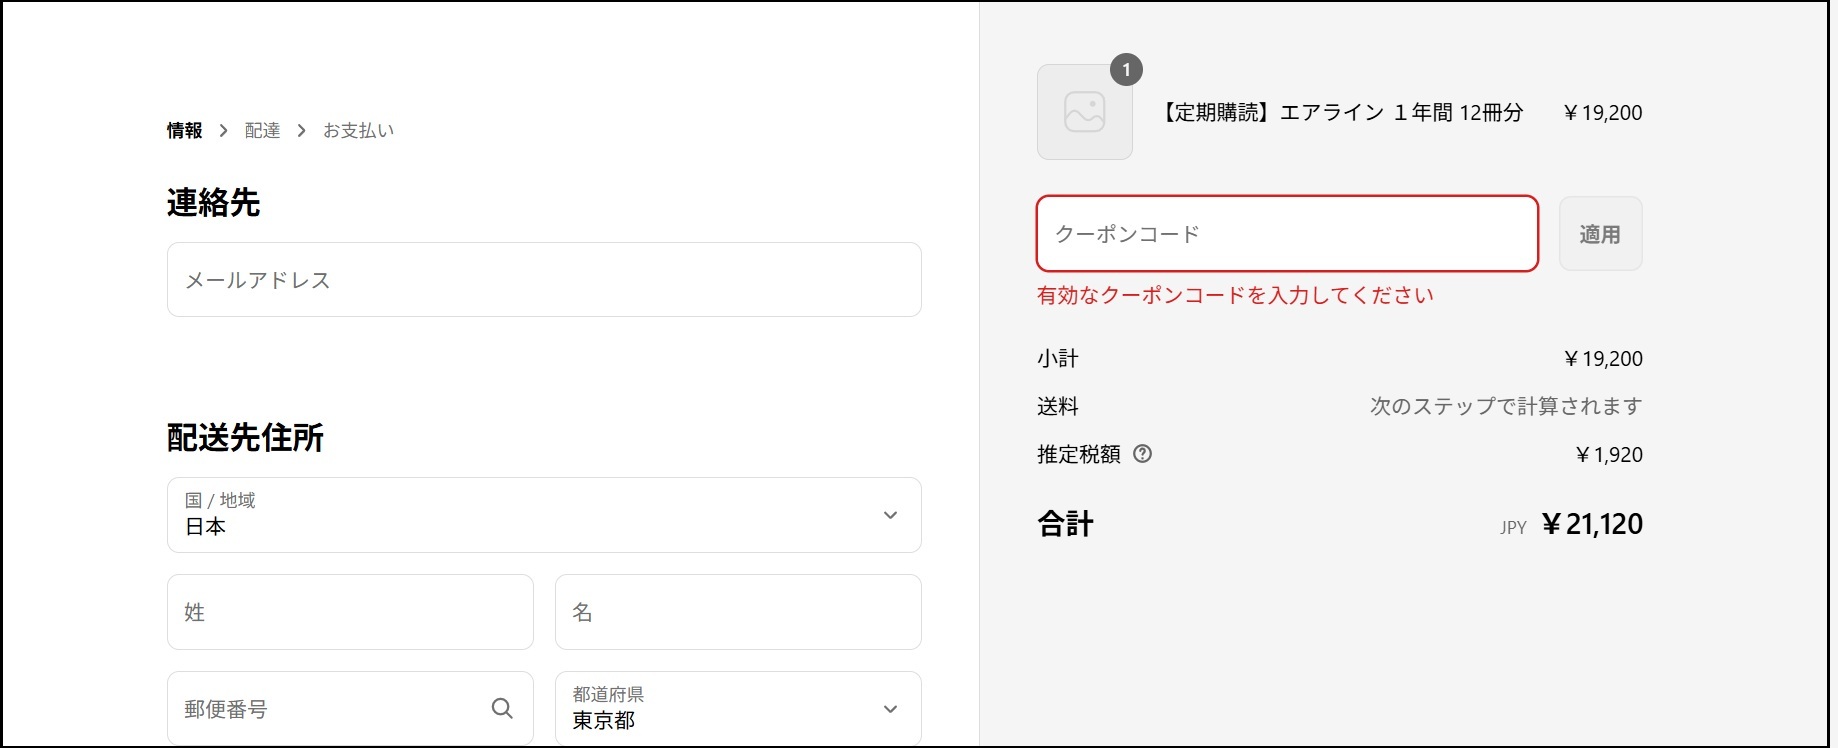Go to the 配達 breadcrumb step
Viewport: 1838px width, 748px height.
coord(262,131)
